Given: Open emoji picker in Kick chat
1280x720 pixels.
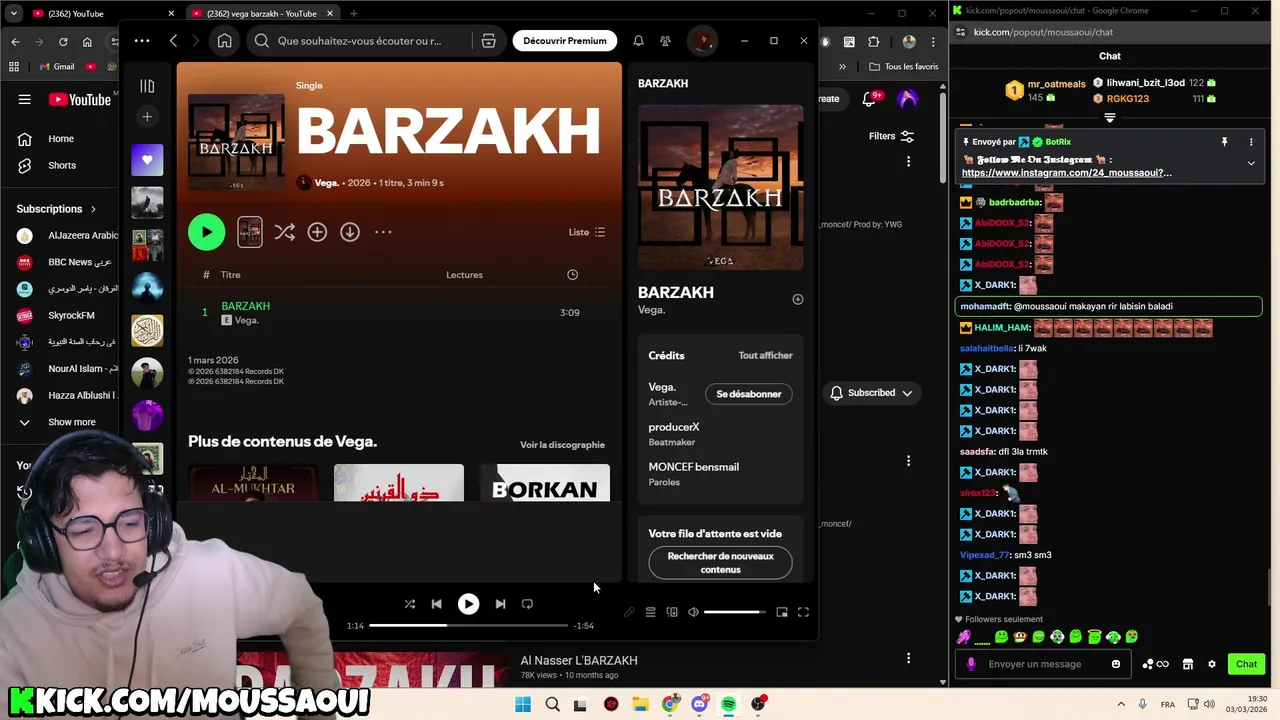Looking at the screenshot, I should point(1116,664).
